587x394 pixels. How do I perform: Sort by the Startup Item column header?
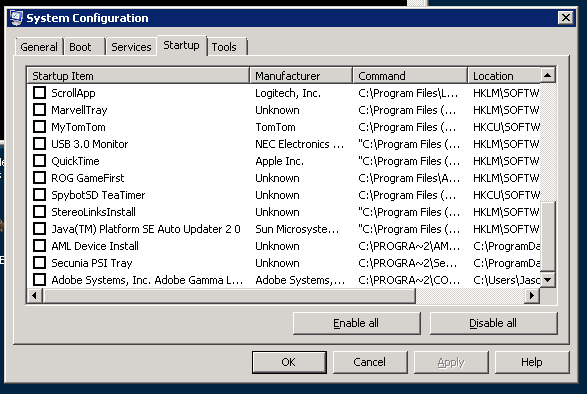138,76
